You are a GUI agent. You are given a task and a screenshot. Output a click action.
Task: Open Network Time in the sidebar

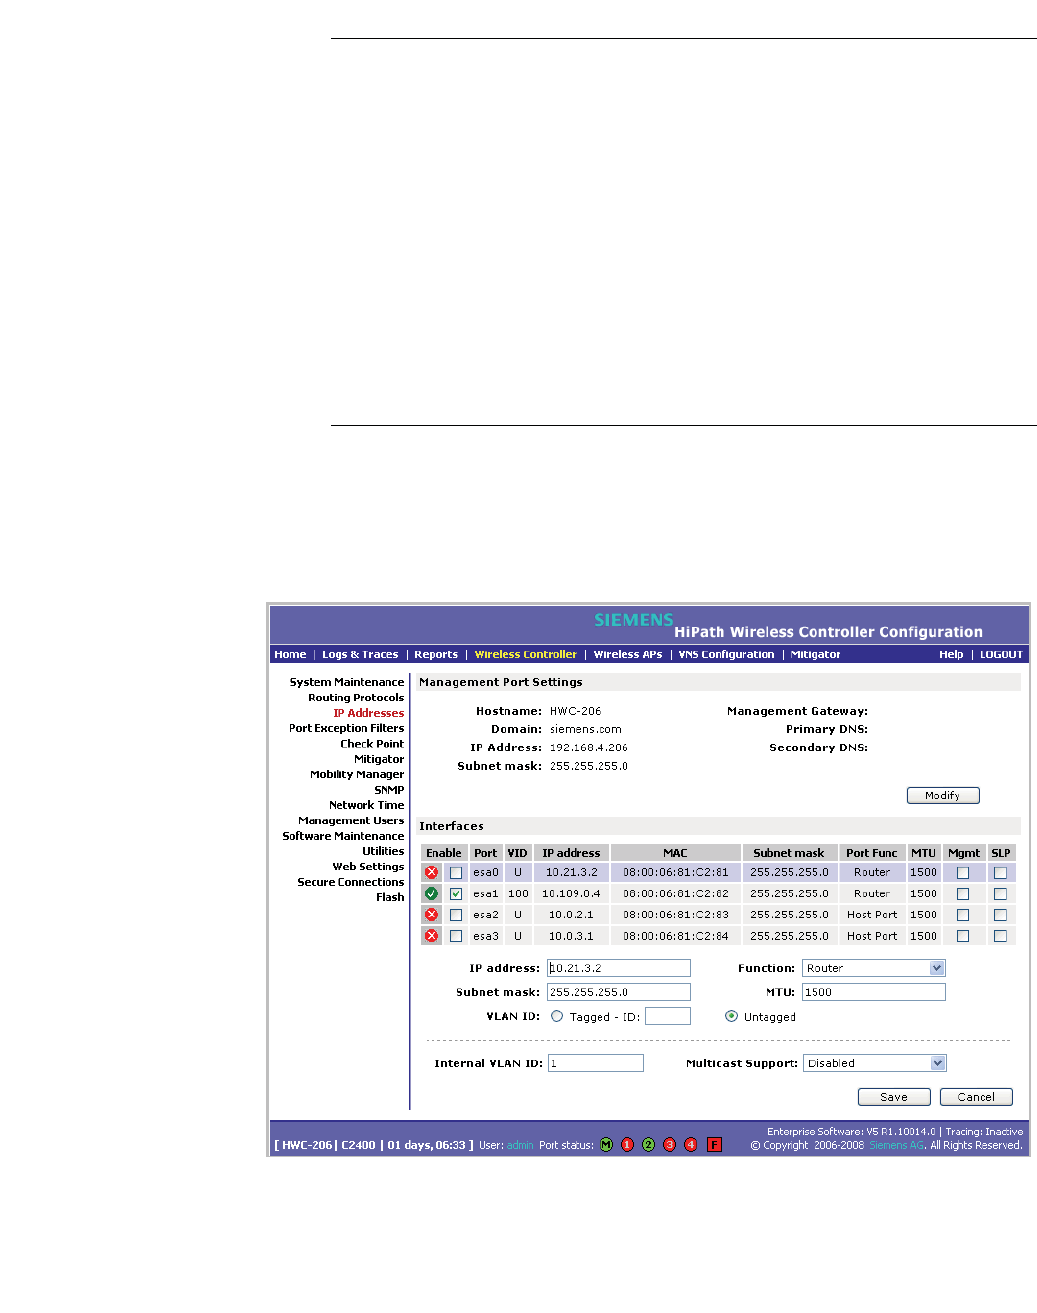click(367, 805)
